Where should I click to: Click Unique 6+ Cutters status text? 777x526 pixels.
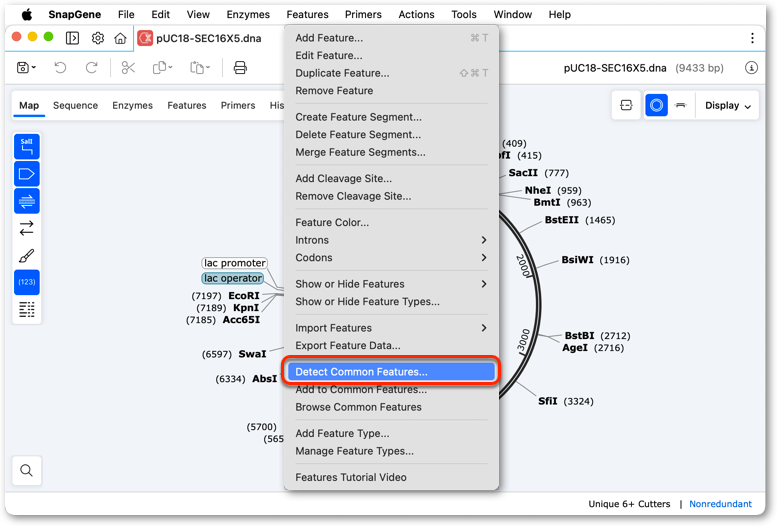[629, 504]
